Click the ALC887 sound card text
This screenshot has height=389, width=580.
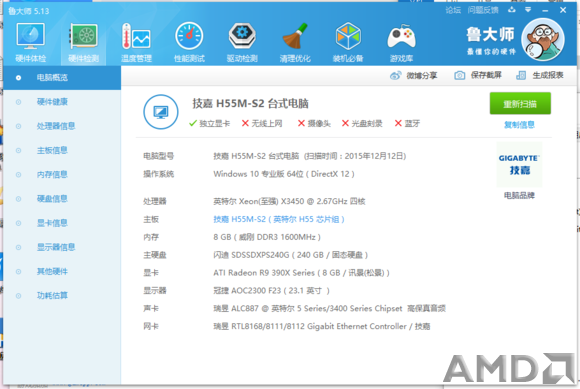[x=330, y=308]
